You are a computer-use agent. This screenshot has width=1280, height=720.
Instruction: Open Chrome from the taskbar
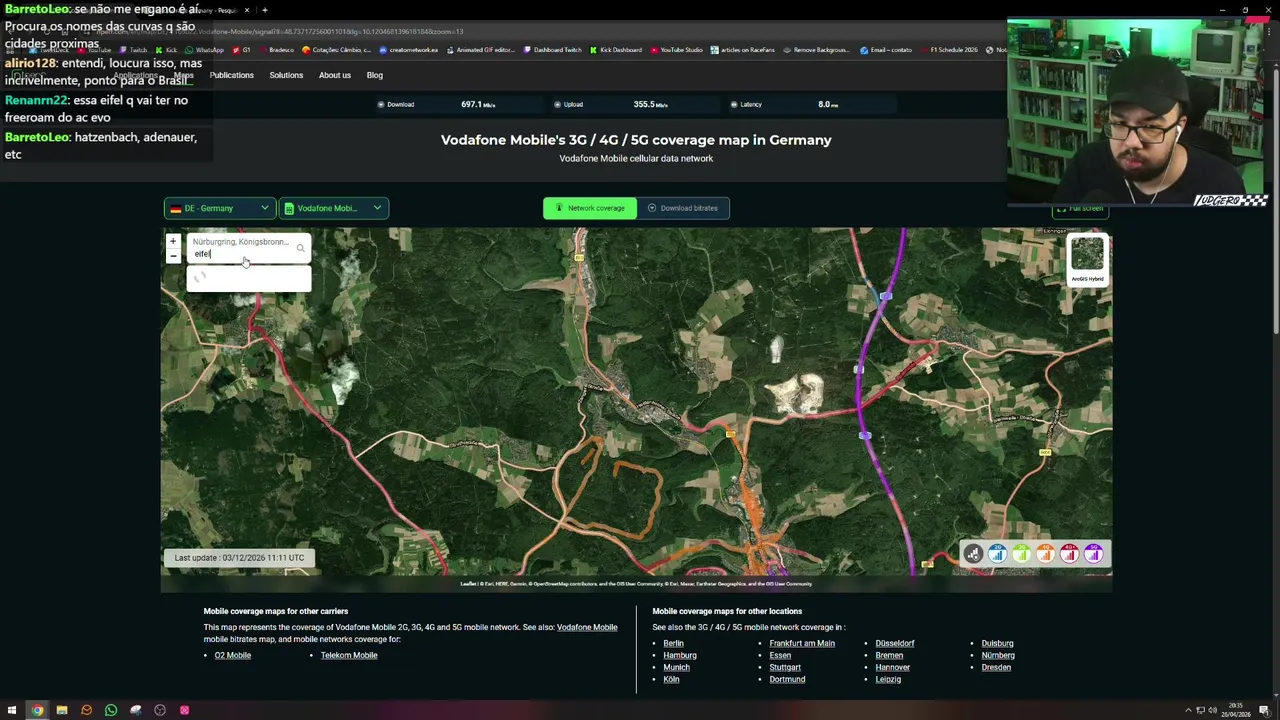pyautogui.click(x=37, y=710)
